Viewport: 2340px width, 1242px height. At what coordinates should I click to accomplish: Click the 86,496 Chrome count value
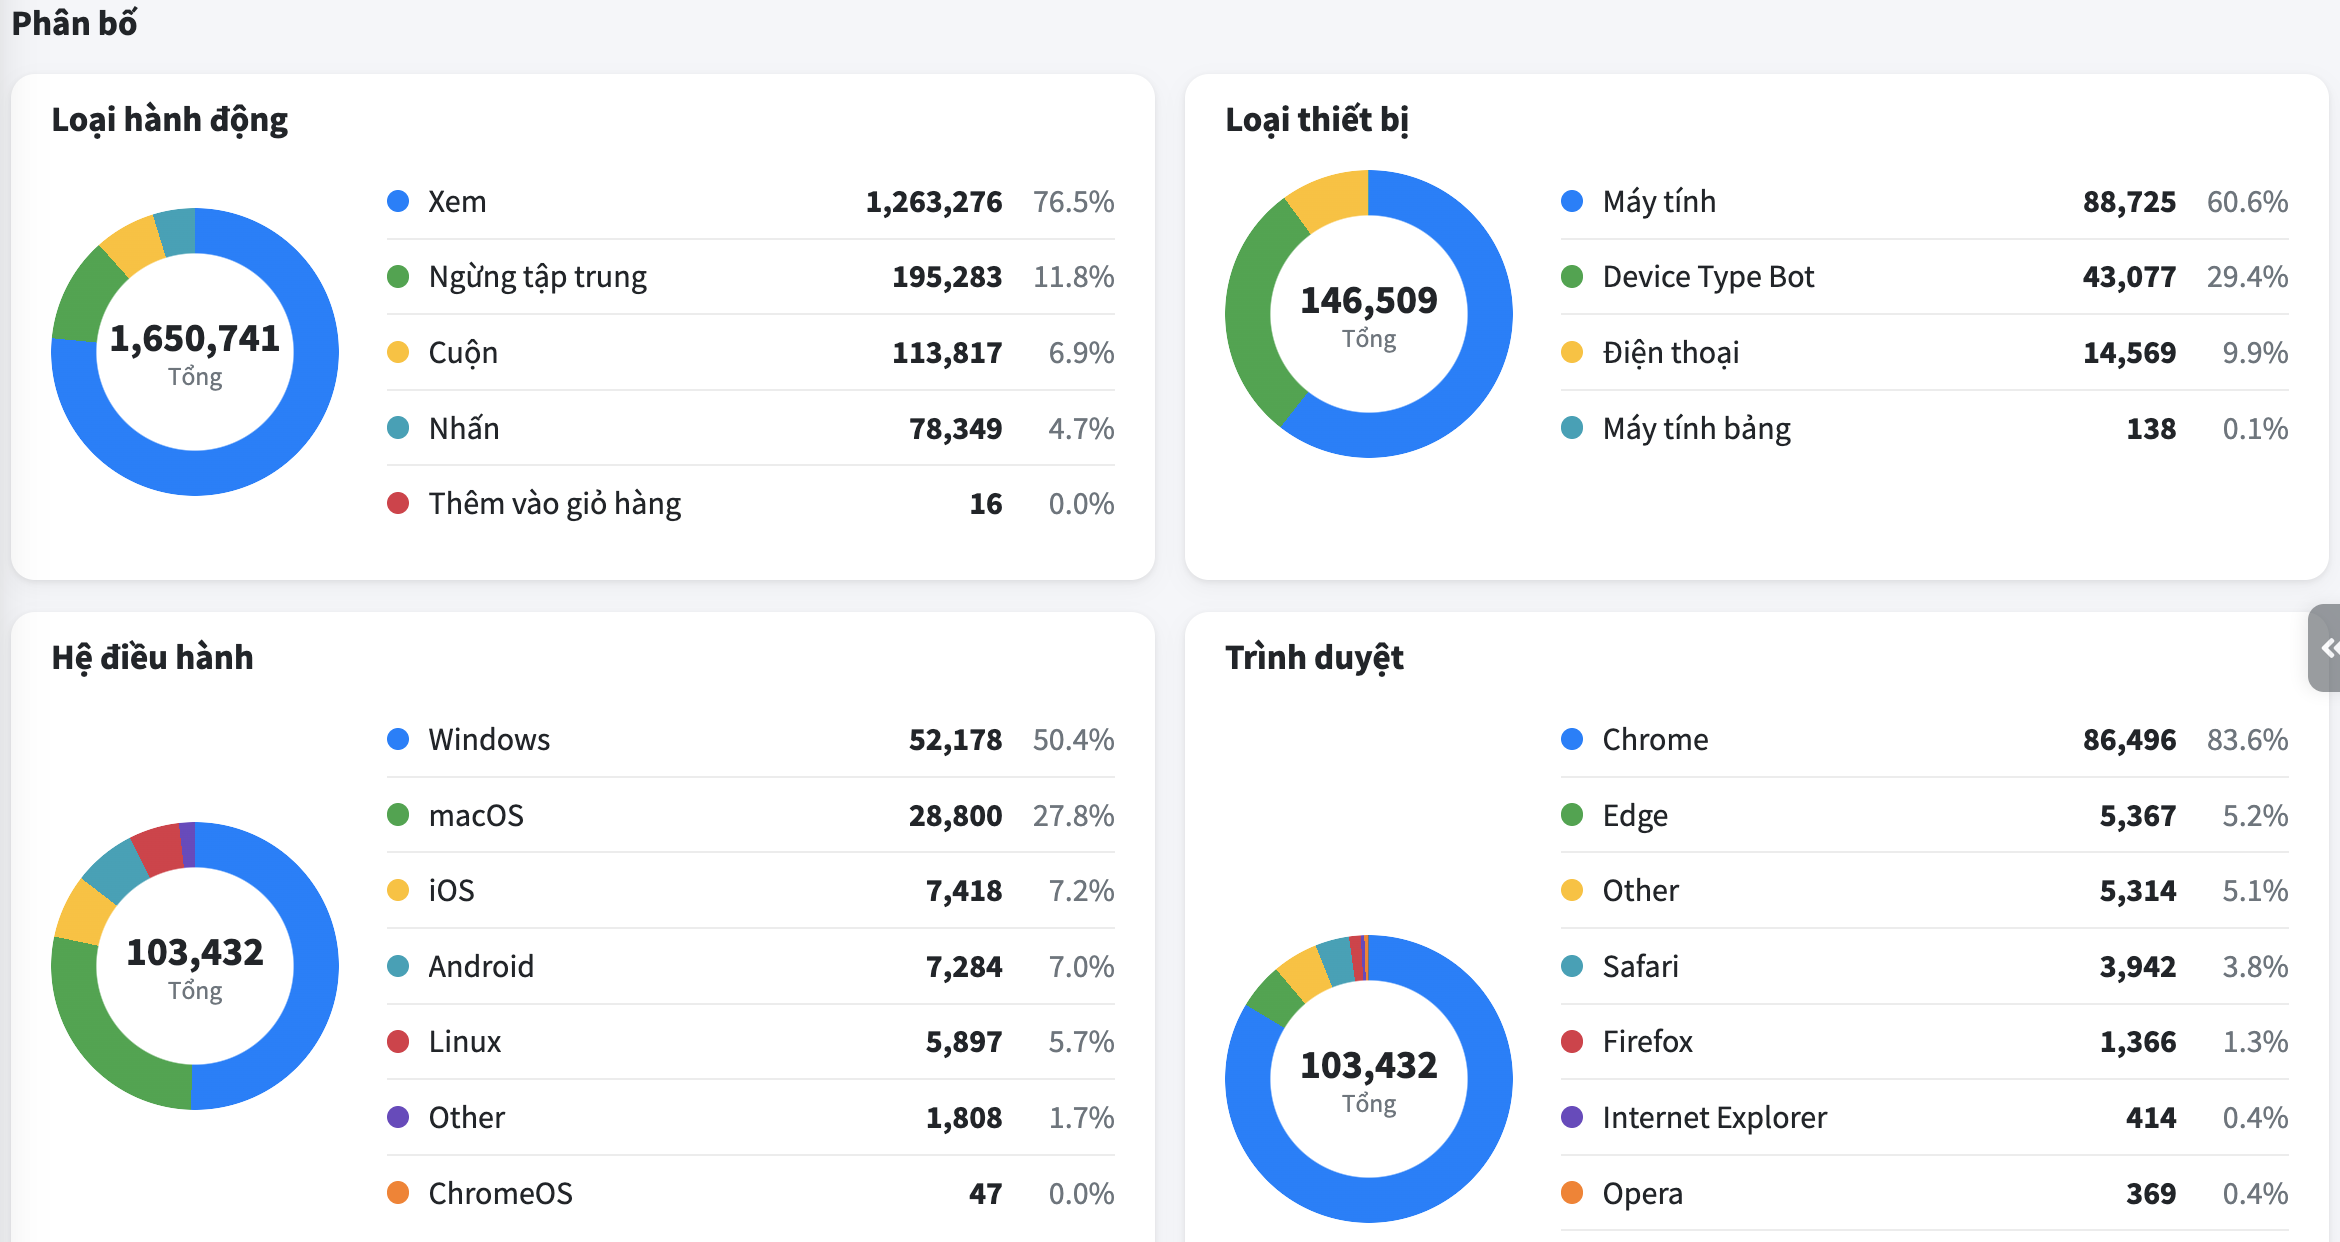point(2129,740)
